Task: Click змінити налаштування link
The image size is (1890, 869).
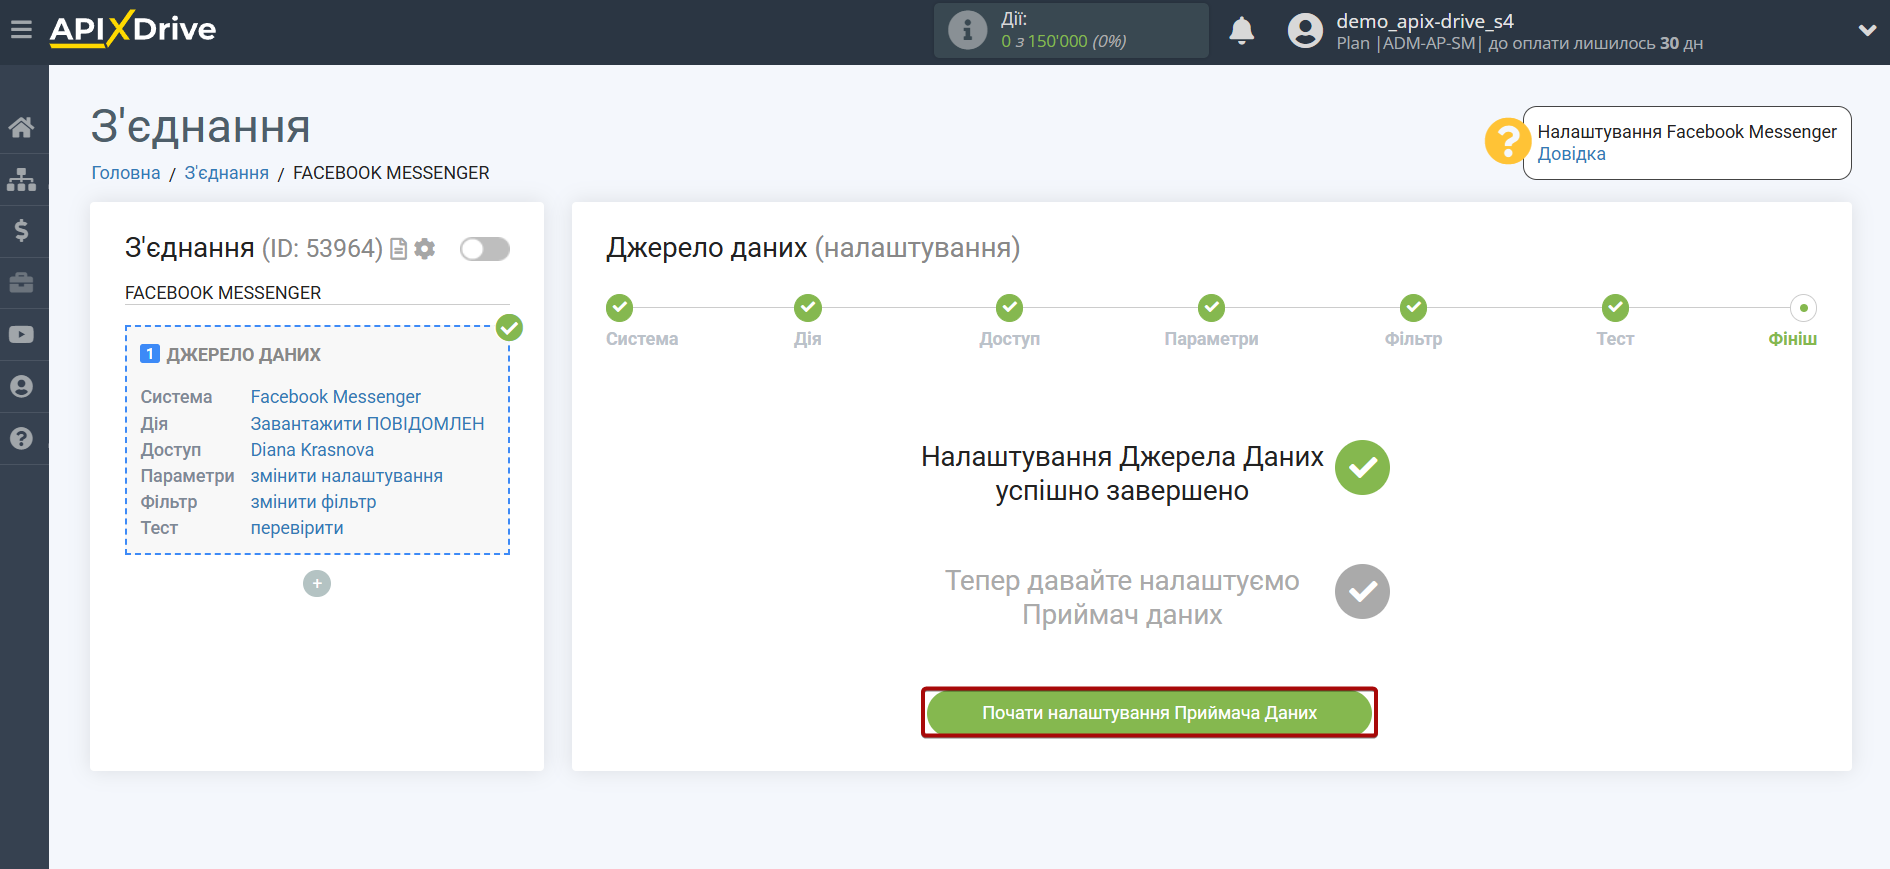Action: 346,476
